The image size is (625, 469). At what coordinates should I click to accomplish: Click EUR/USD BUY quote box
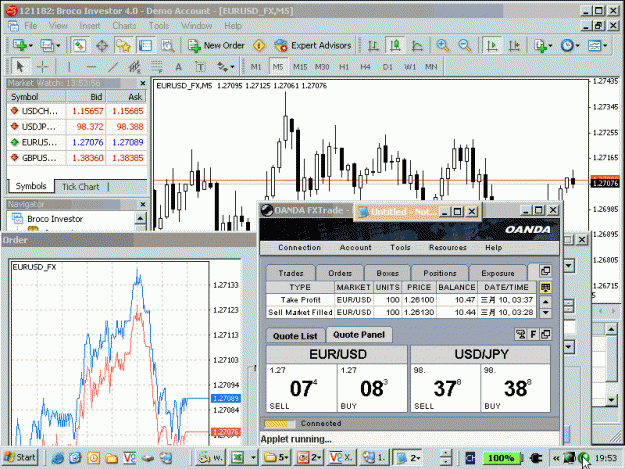pyautogui.click(x=372, y=388)
